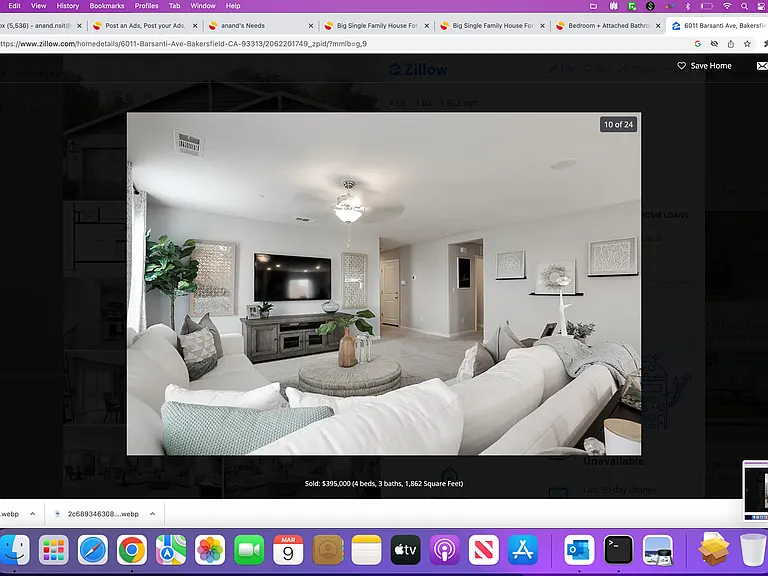This screenshot has width=768, height=576.
Task: Click the battery icon in menu bar
Action: (x=706, y=6)
